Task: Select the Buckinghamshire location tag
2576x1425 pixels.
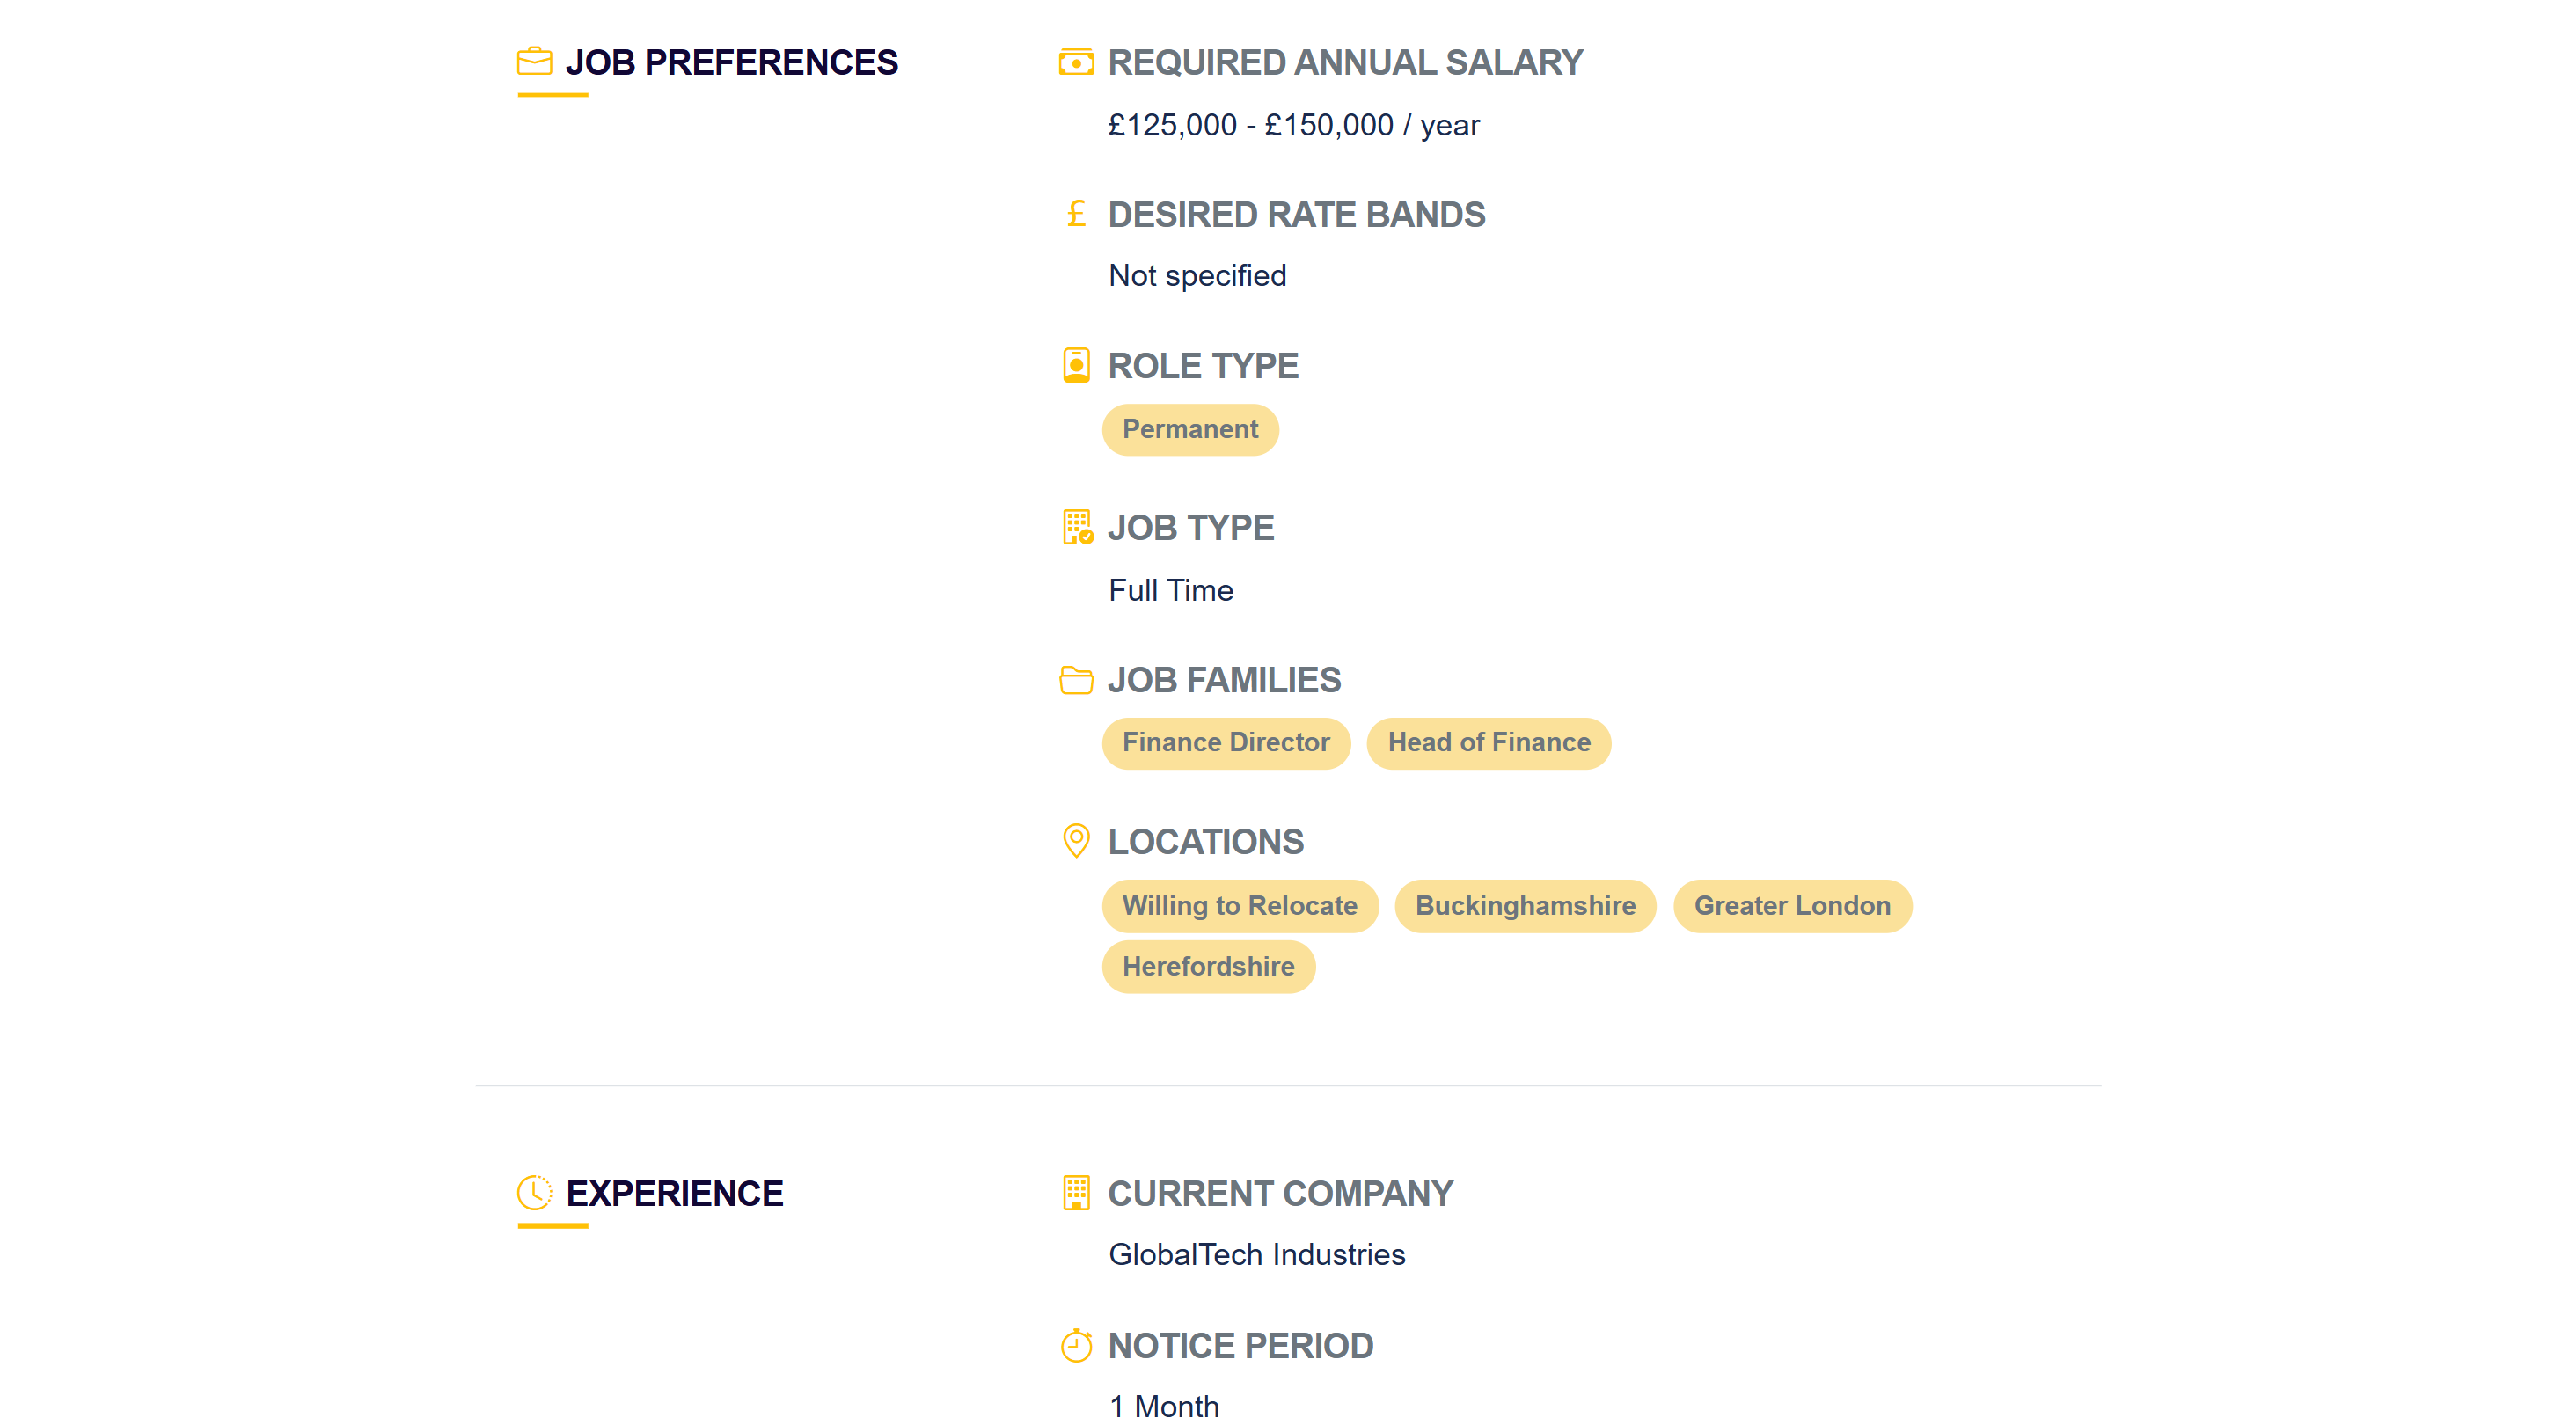Action: [x=1525, y=906]
